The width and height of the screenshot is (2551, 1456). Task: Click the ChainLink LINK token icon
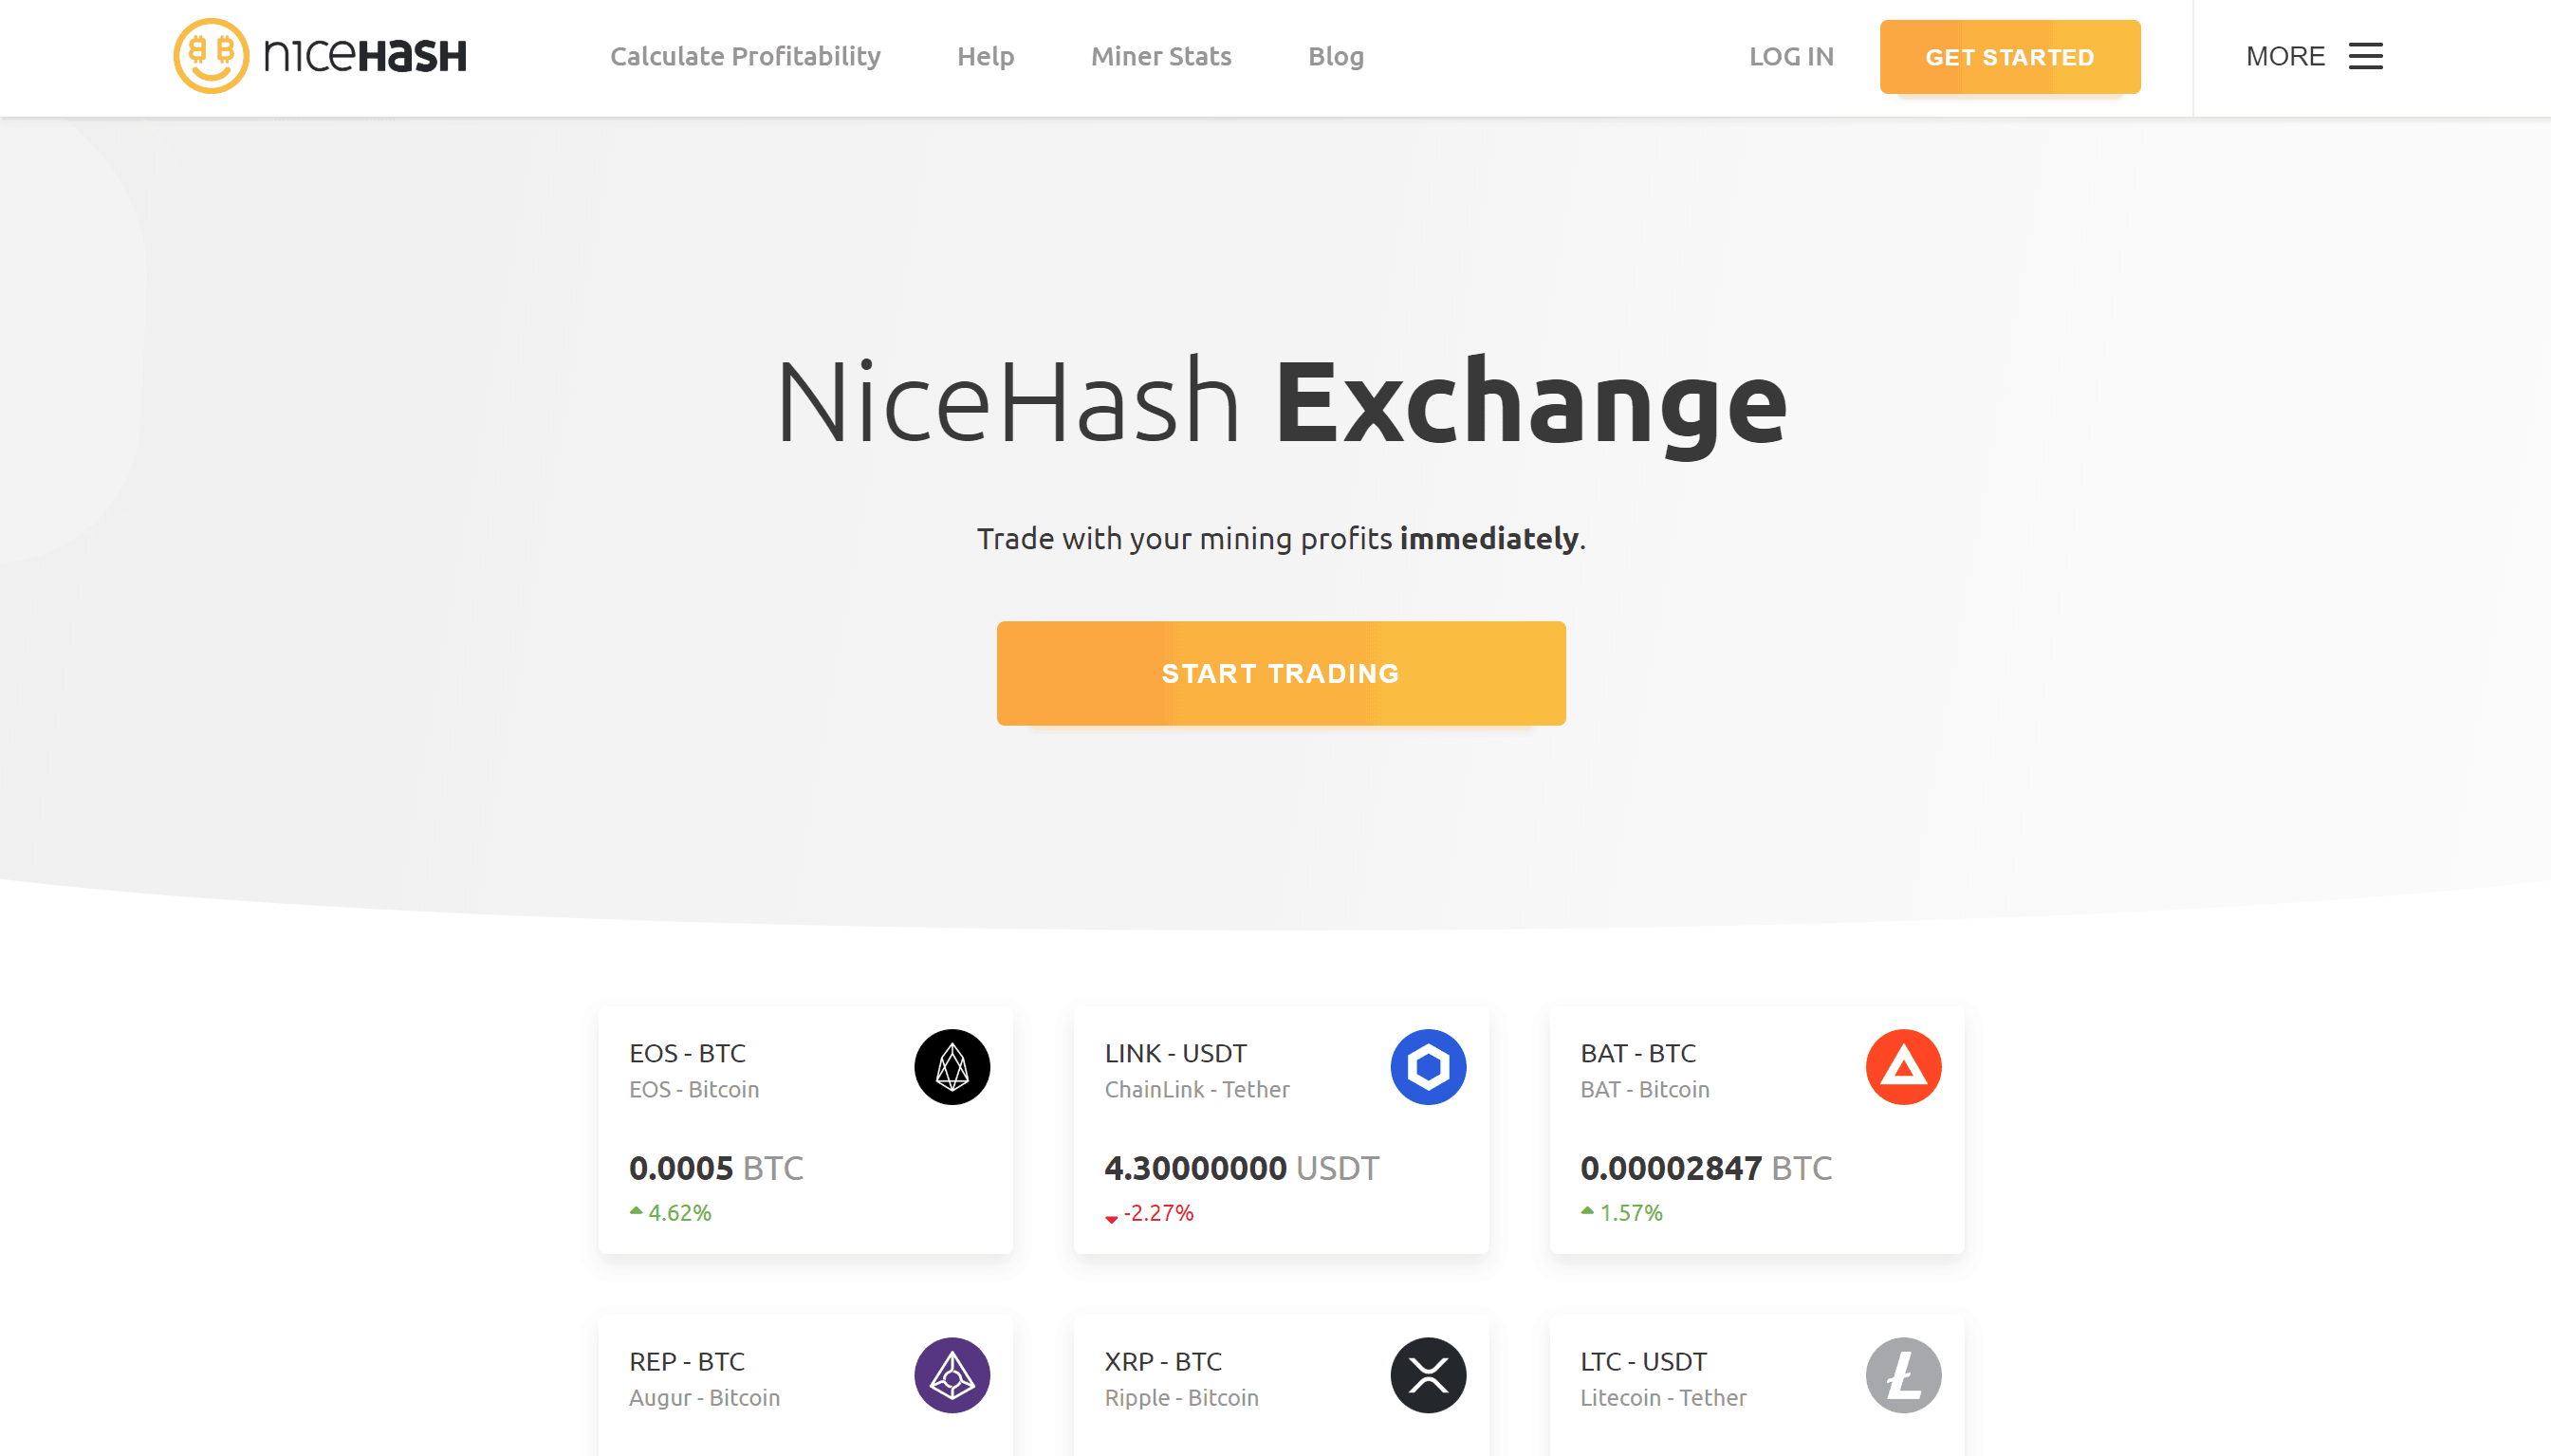(1428, 1067)
